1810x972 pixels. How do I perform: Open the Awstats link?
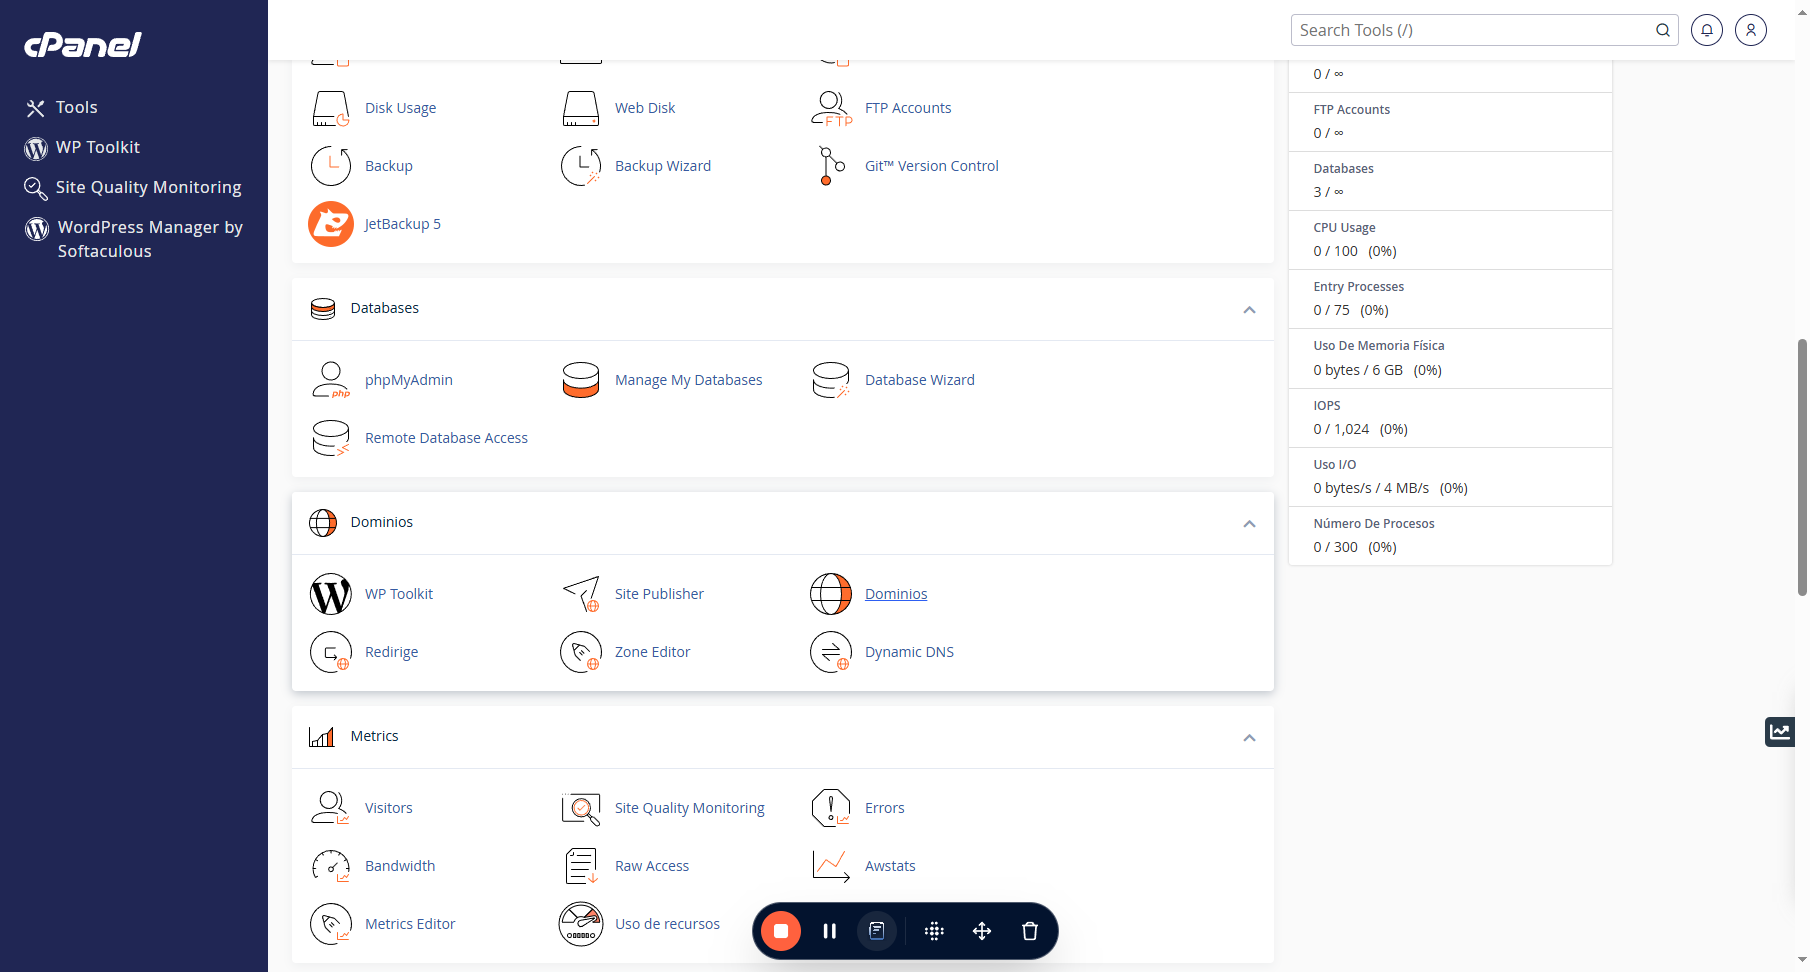[x=890, y=866]
